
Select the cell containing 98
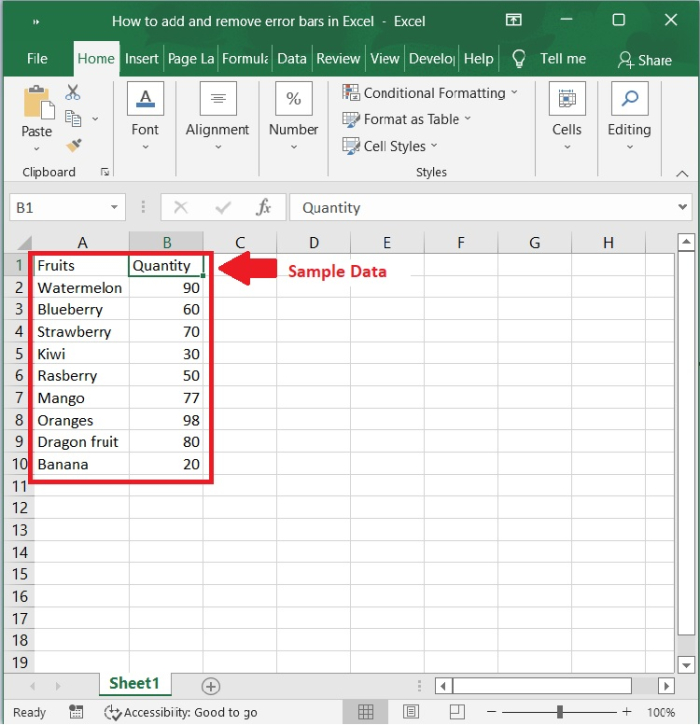click(166, 420)
